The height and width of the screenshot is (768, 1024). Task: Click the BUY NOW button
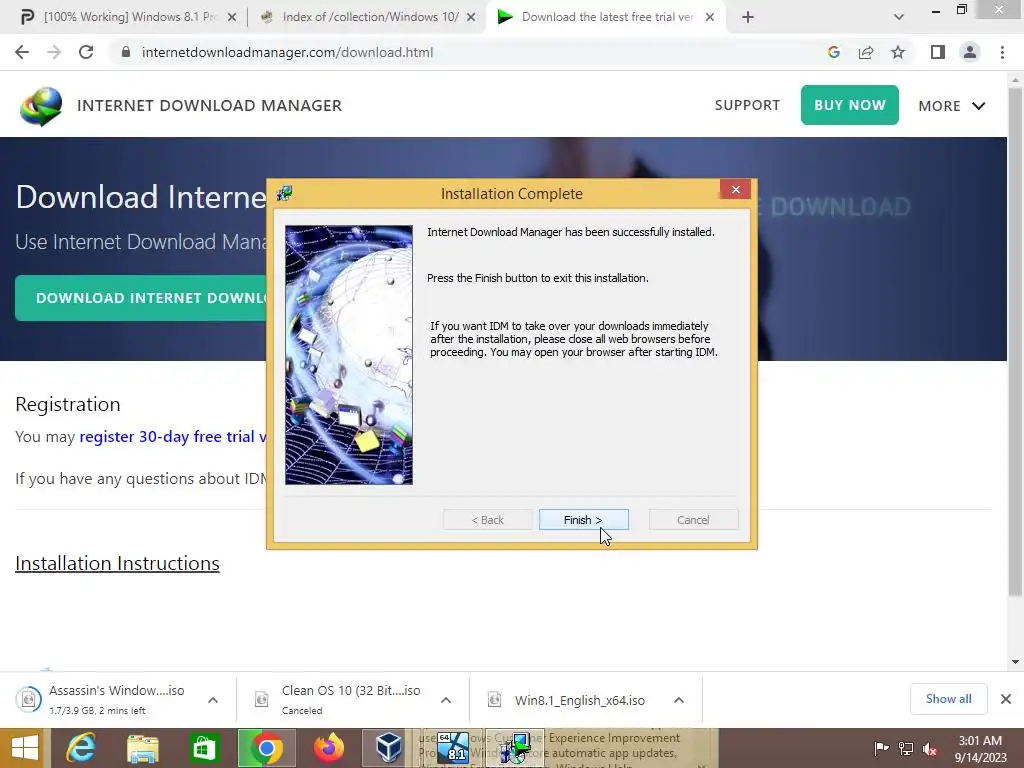tap(850, 105)
